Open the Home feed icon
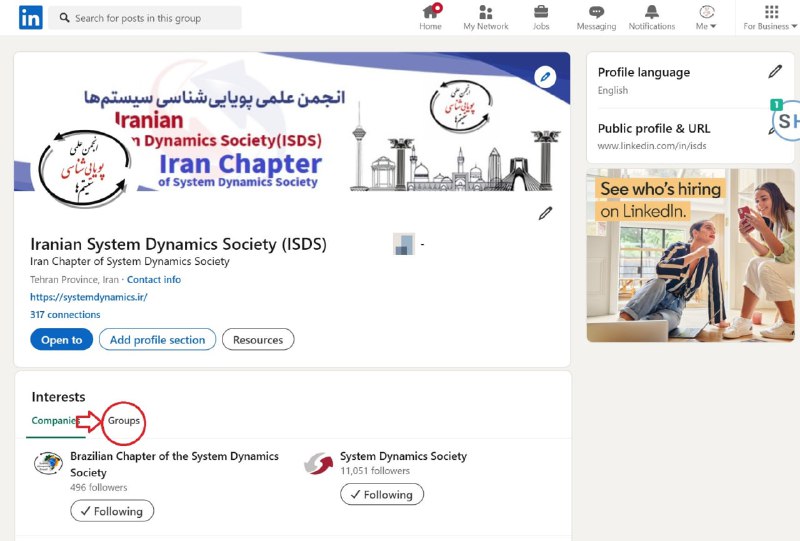800x541 pixels. tap(430, 17)
